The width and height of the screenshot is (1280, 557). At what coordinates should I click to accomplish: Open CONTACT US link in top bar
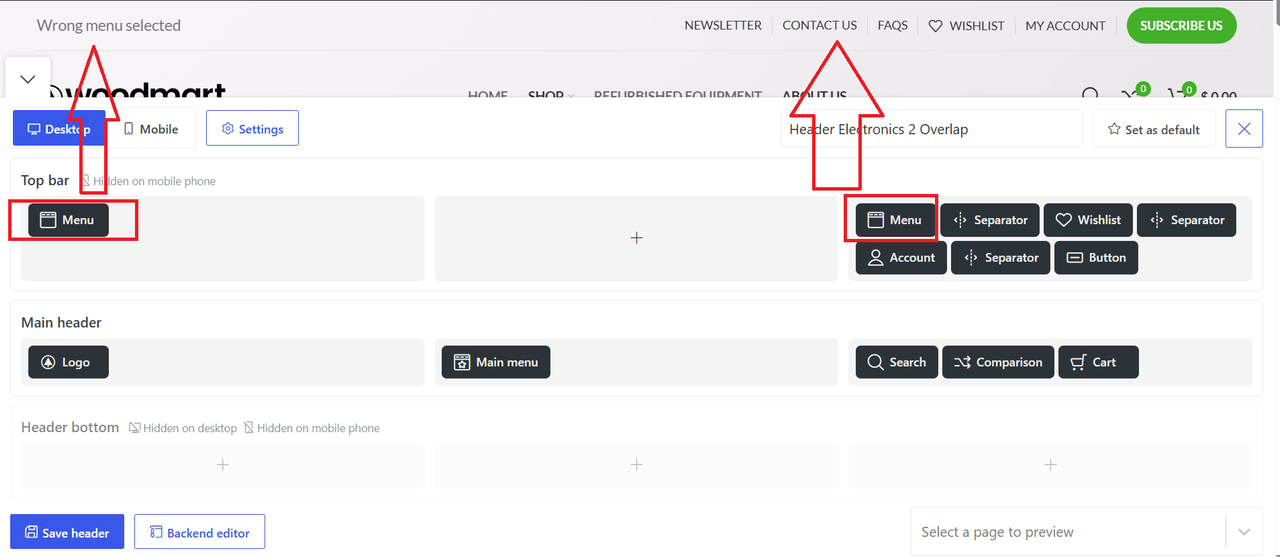(x=820, y=25)
